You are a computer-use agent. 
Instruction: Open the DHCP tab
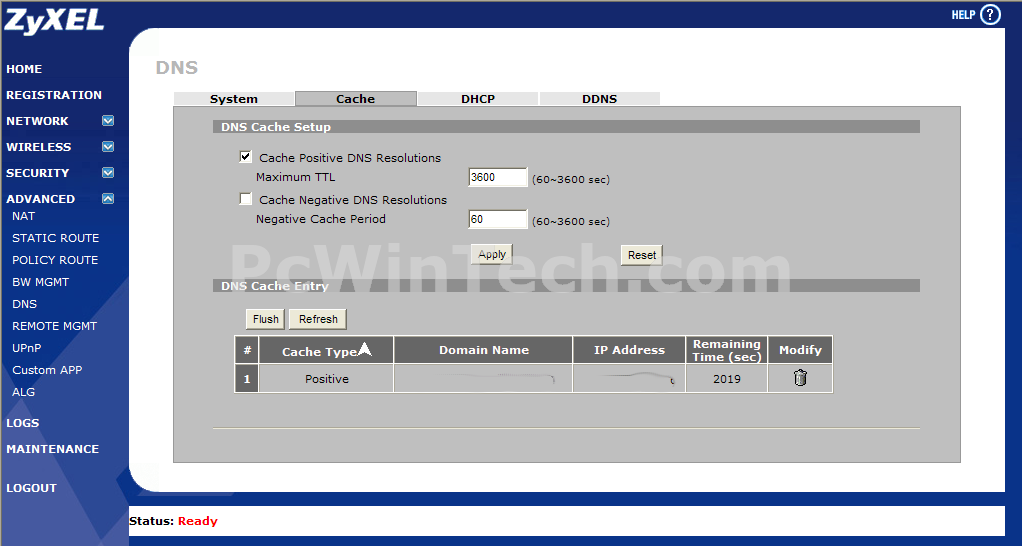tap(478, 98)
